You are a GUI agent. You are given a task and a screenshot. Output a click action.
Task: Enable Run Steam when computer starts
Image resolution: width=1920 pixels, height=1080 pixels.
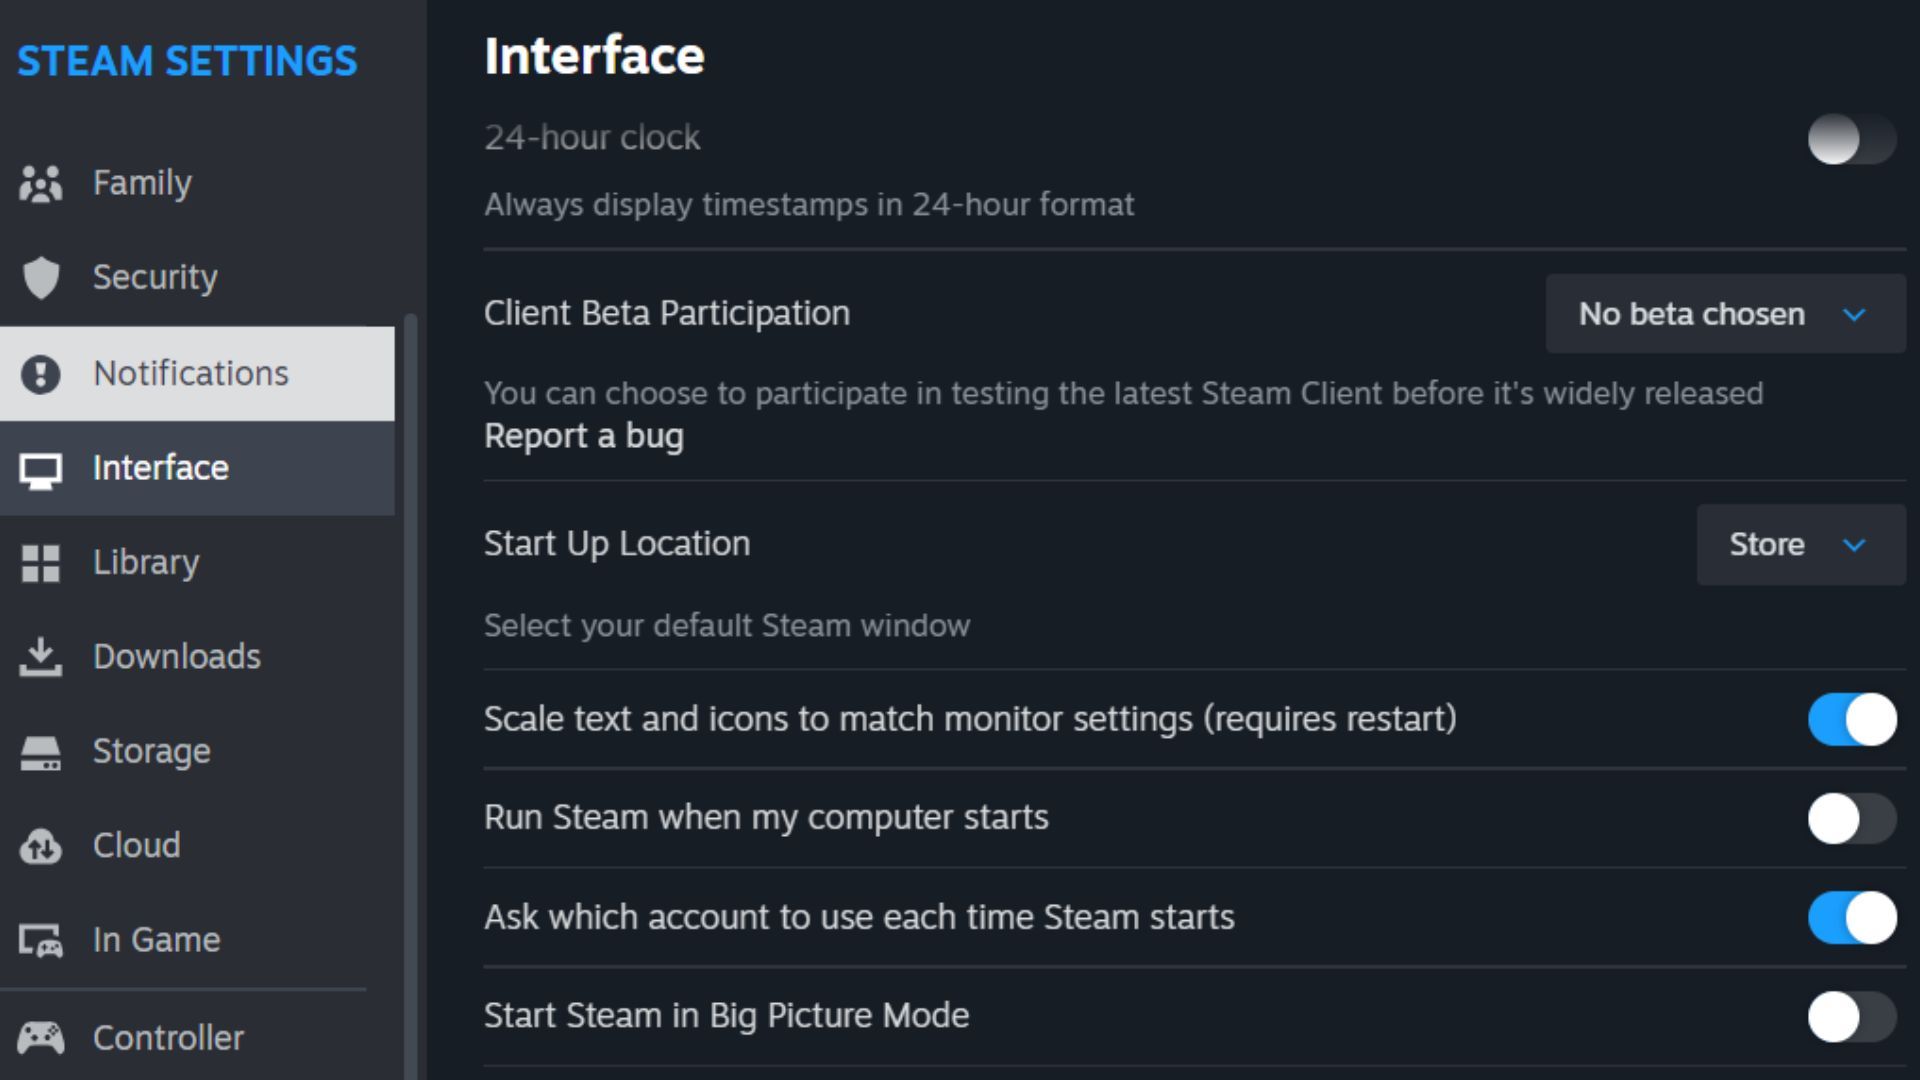pos(1851,819)
